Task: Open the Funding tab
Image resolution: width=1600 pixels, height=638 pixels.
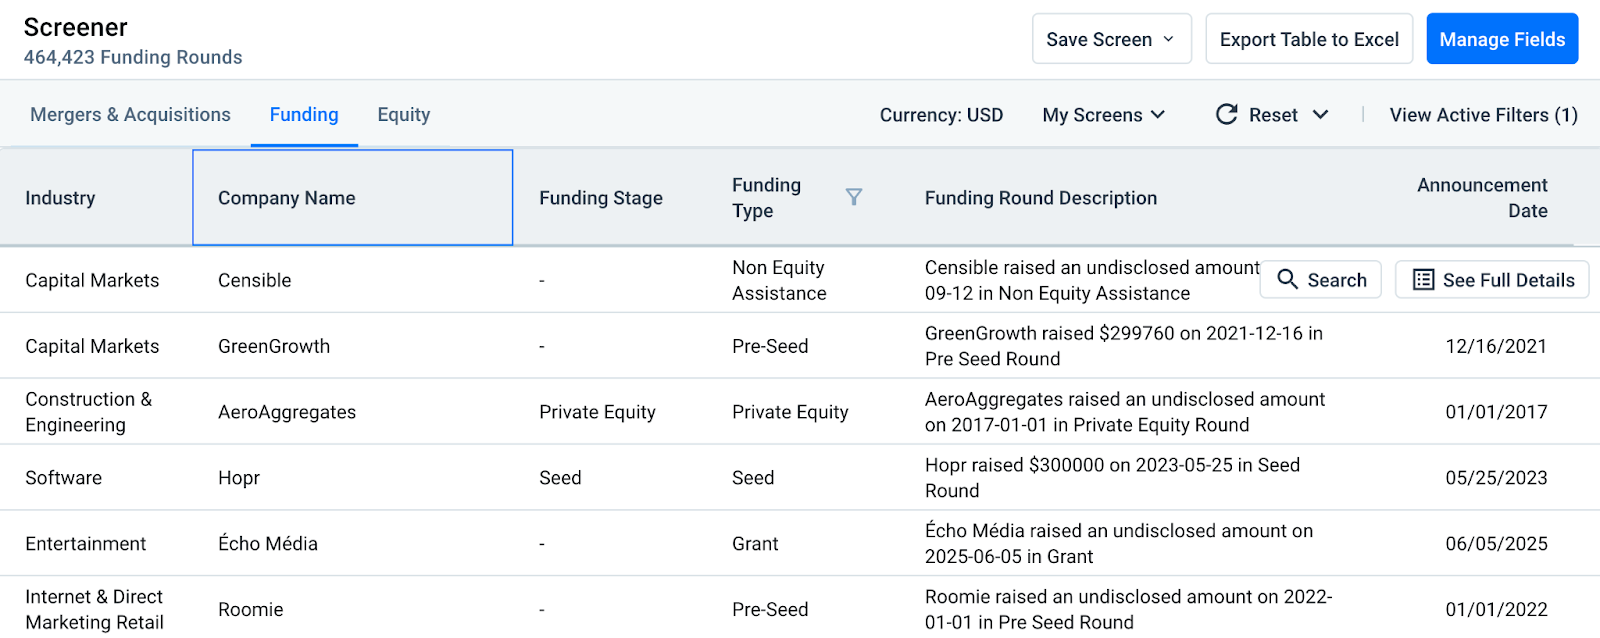Action: click(304, 115)
